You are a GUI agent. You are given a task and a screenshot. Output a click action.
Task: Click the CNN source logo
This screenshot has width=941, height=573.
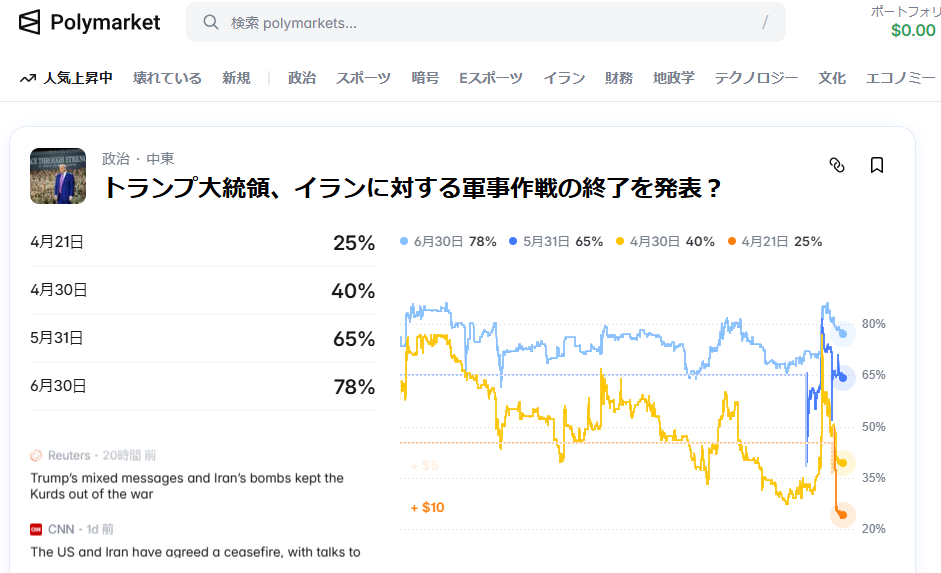pyautogui.click(x=36, y=529)
